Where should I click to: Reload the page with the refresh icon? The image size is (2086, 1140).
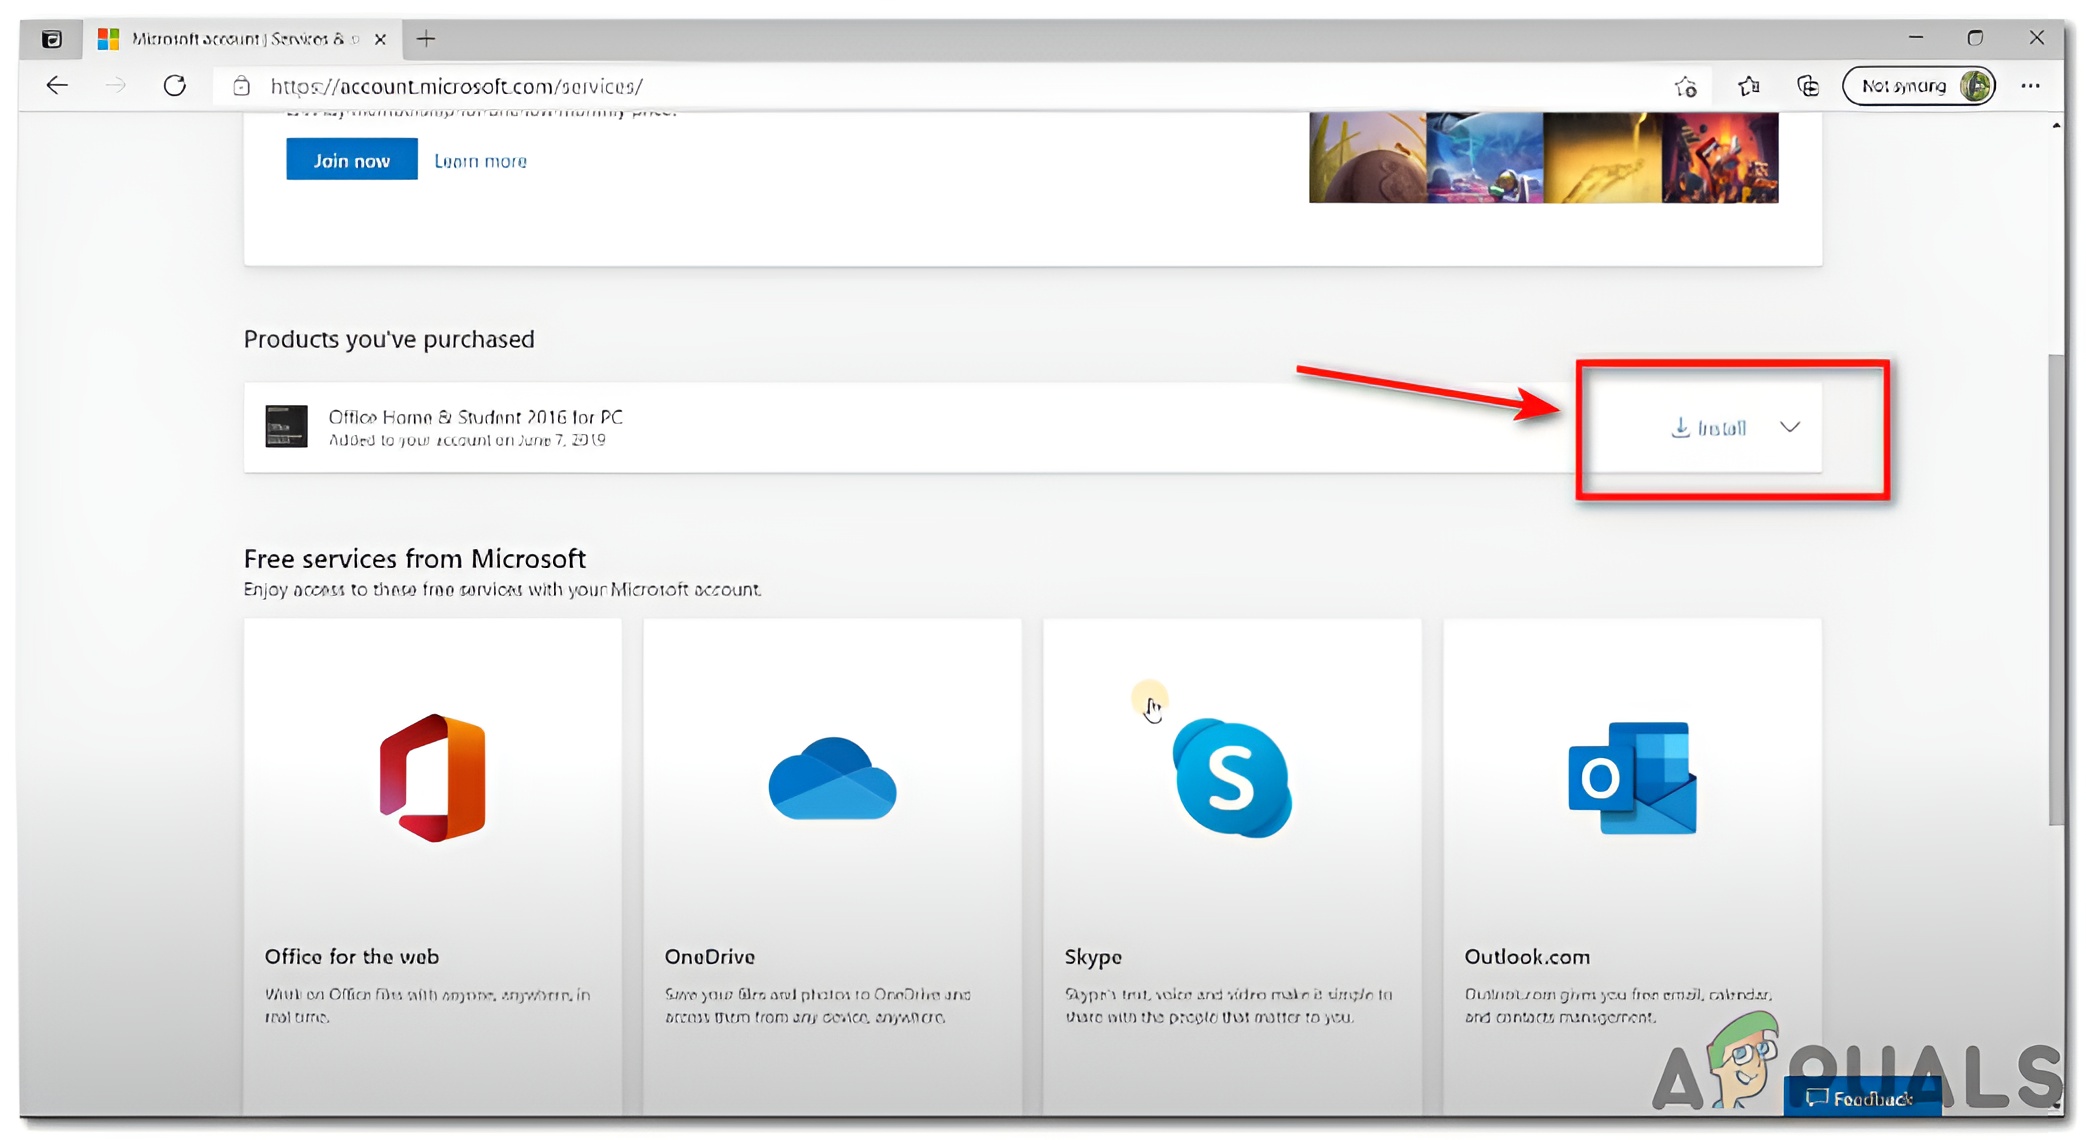pos(175,86)
